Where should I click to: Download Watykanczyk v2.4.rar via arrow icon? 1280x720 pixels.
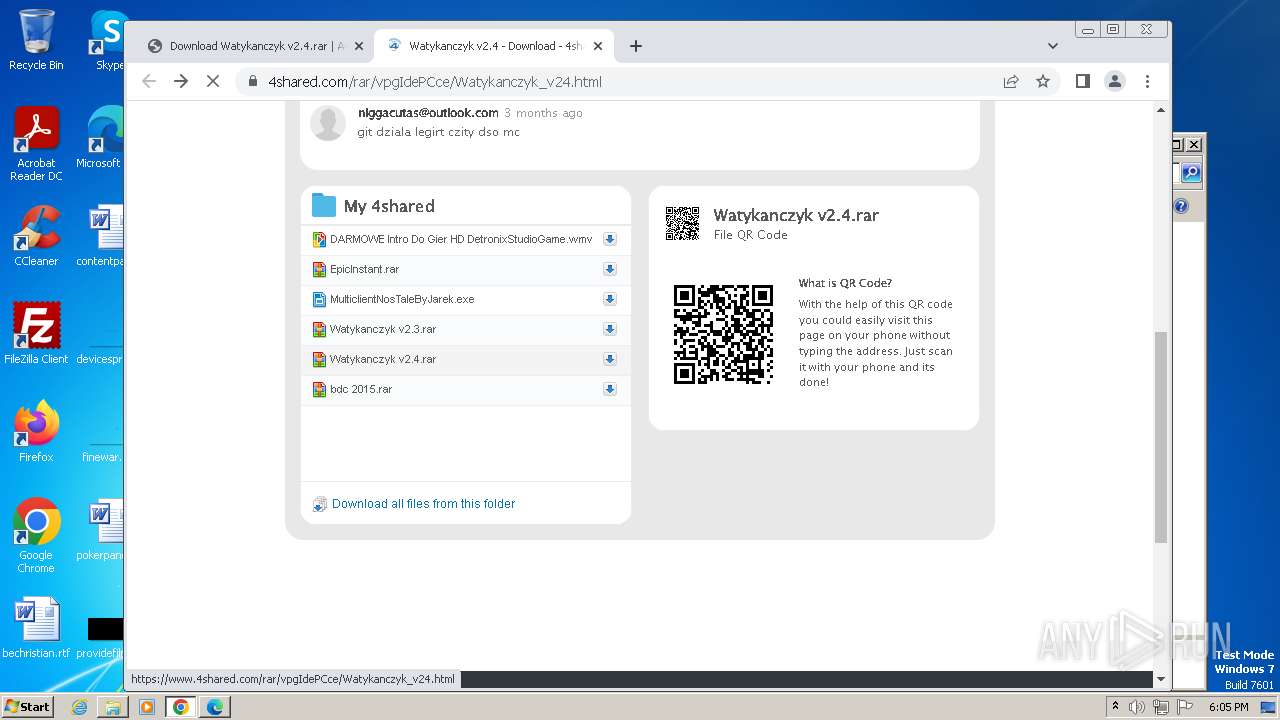(610, 359)
